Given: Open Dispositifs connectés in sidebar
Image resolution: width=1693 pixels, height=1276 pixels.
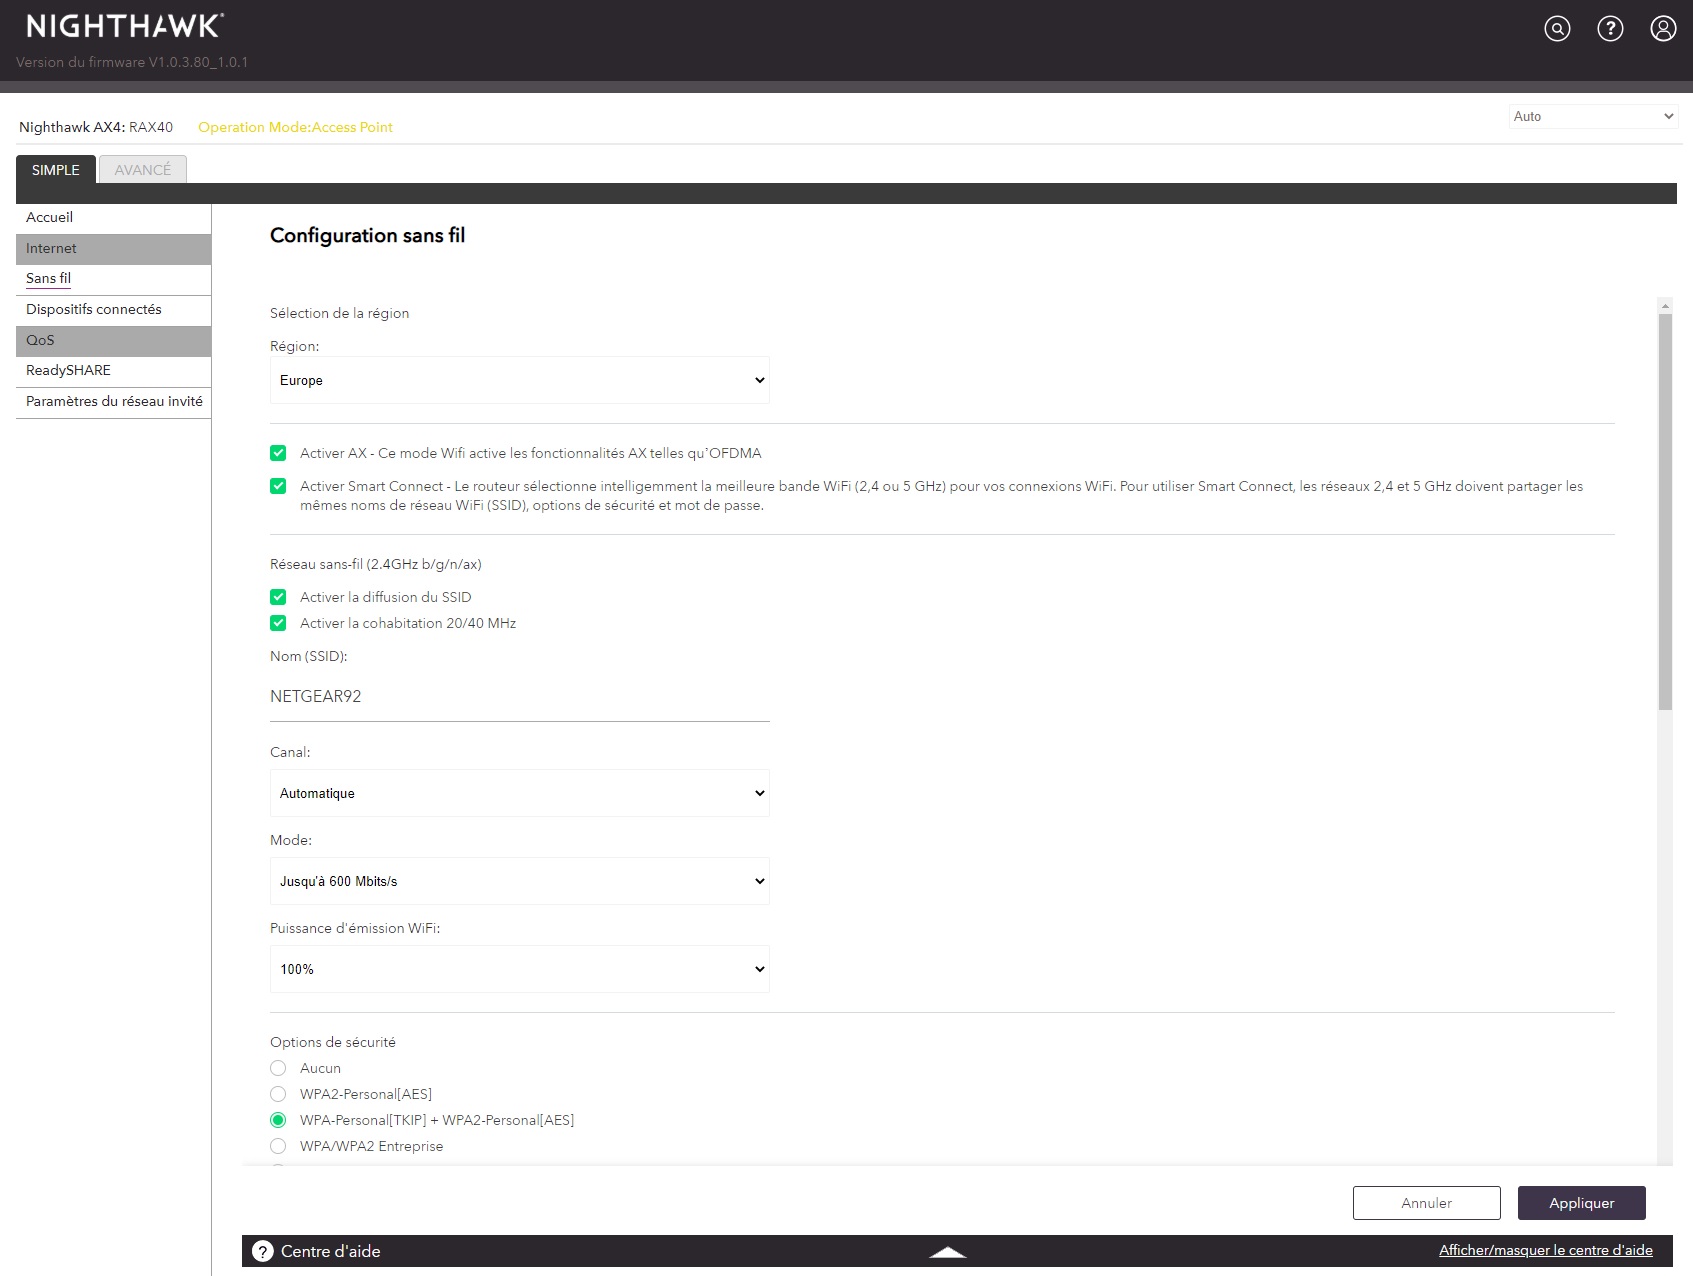Looking at the screenshot, I should 94,310.
